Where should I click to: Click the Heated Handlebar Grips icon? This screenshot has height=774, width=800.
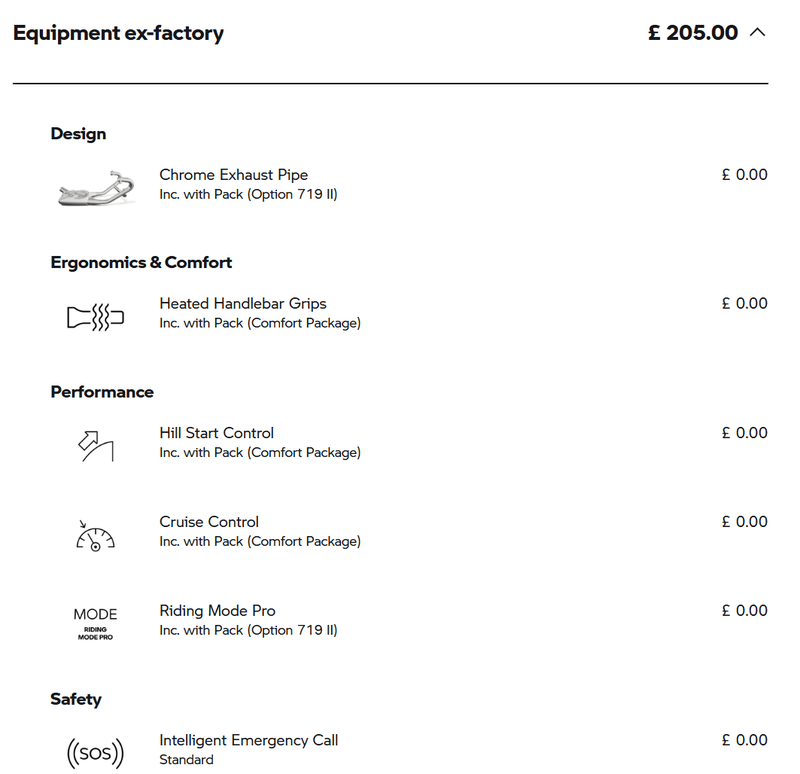tap(95, 318)
